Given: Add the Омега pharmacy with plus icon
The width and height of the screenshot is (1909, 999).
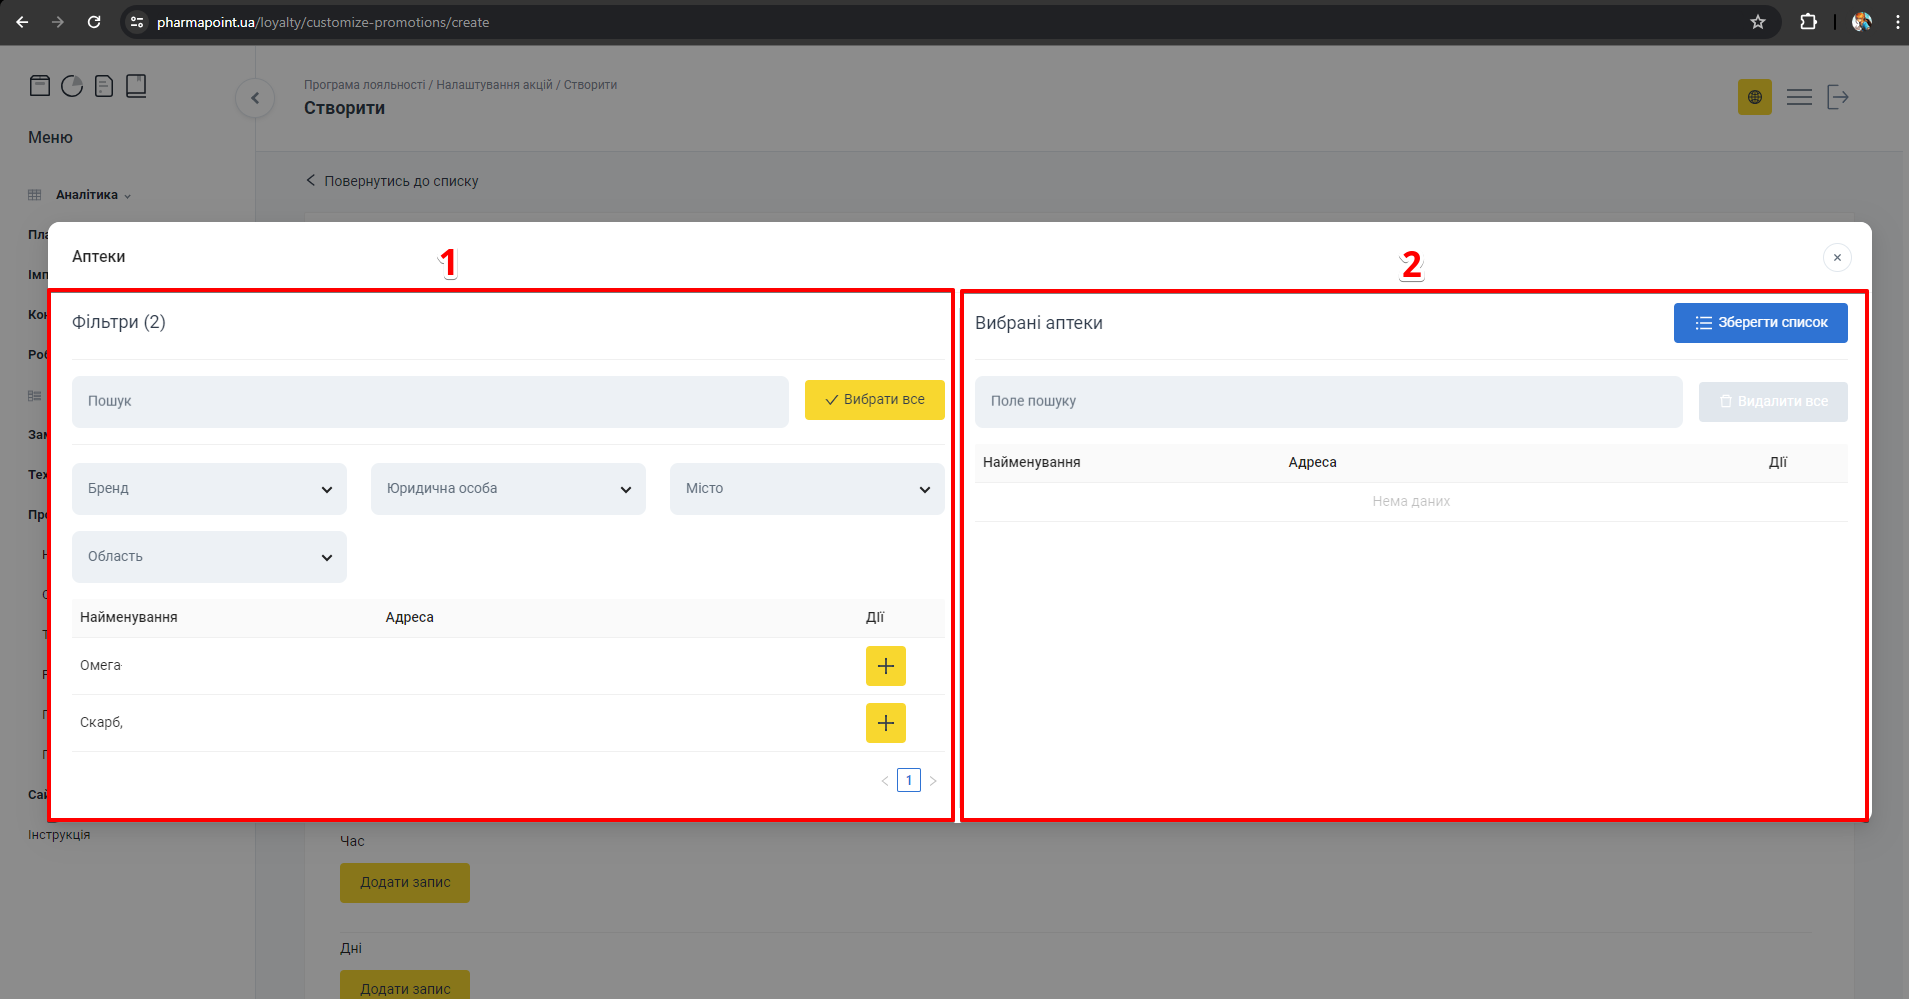Looking at the screenshot, I should point(885,666).
